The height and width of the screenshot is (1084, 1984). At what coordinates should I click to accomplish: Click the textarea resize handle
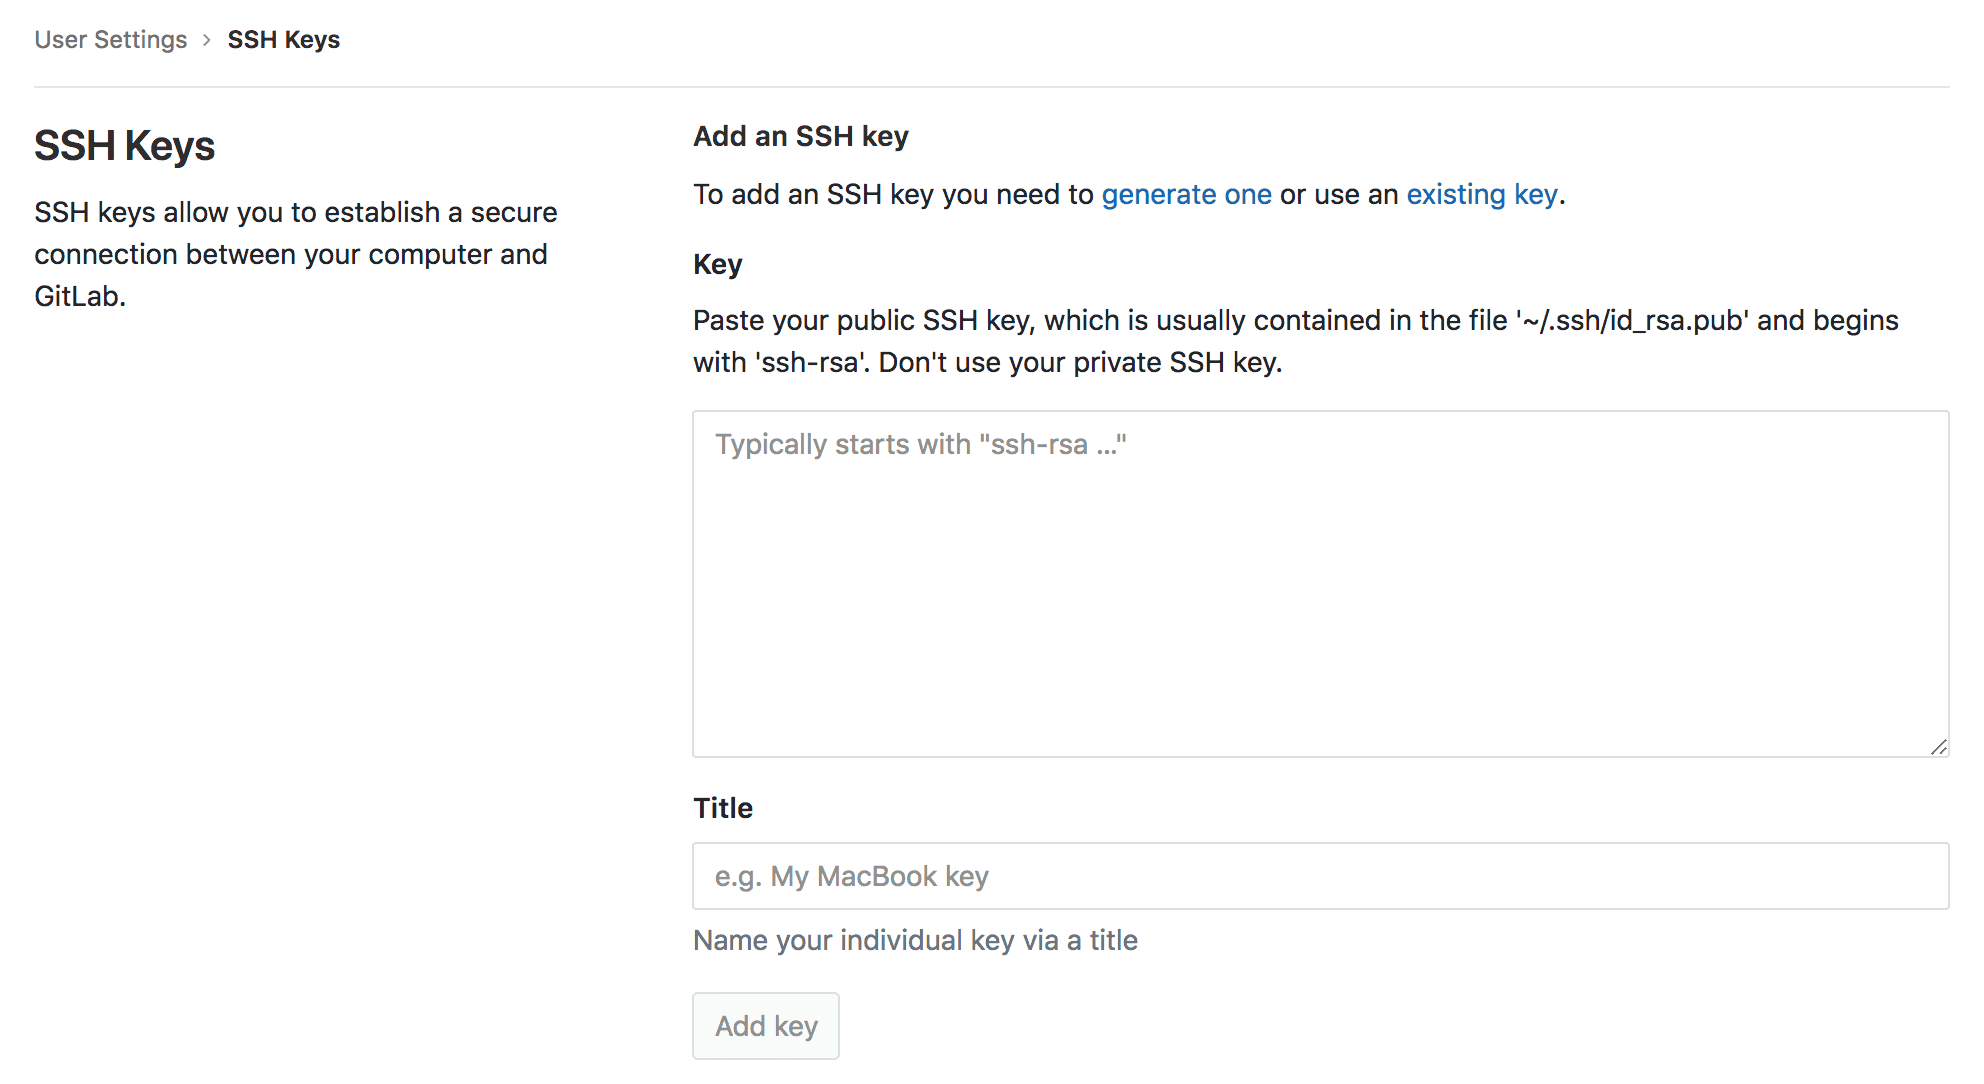(x=1938, y=747)
